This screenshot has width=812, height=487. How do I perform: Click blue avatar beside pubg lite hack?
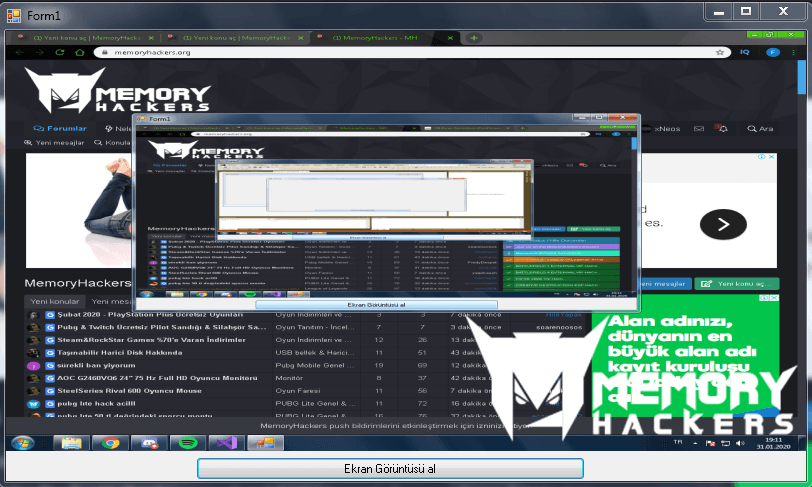(x=33, y=404)
